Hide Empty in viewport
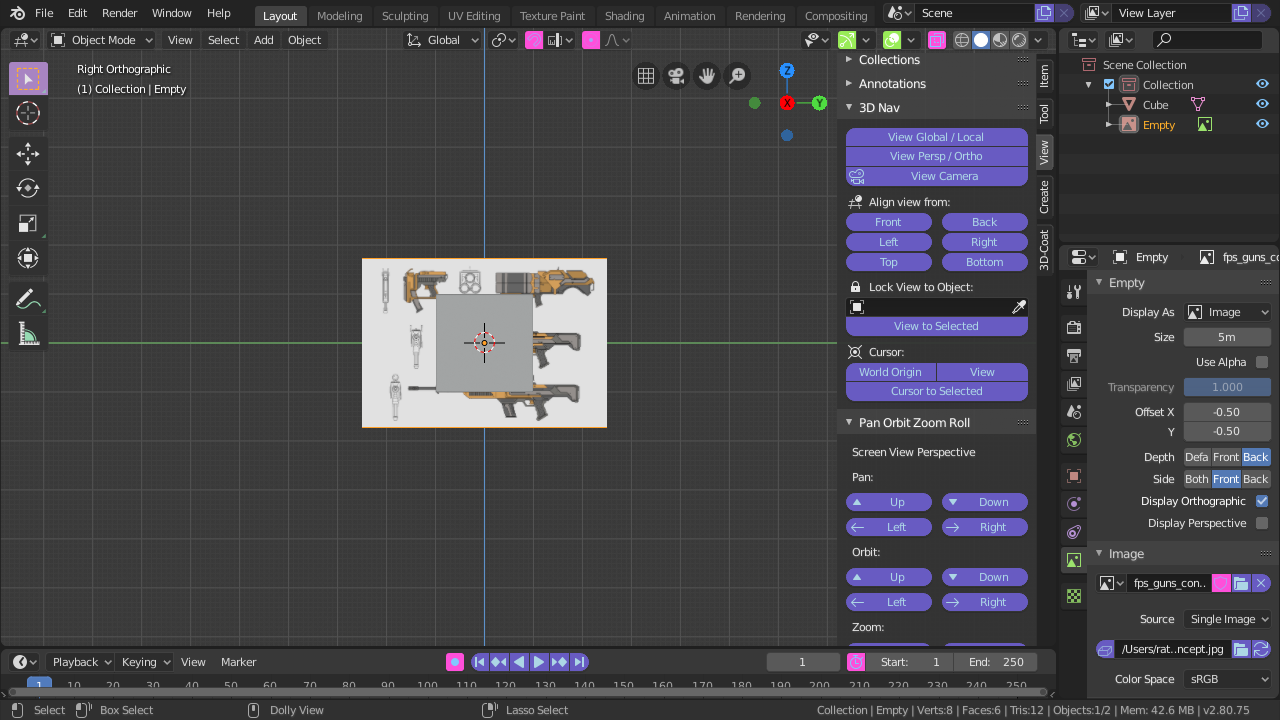Screen dimensions: 1280x720 tap(1262, 124)
